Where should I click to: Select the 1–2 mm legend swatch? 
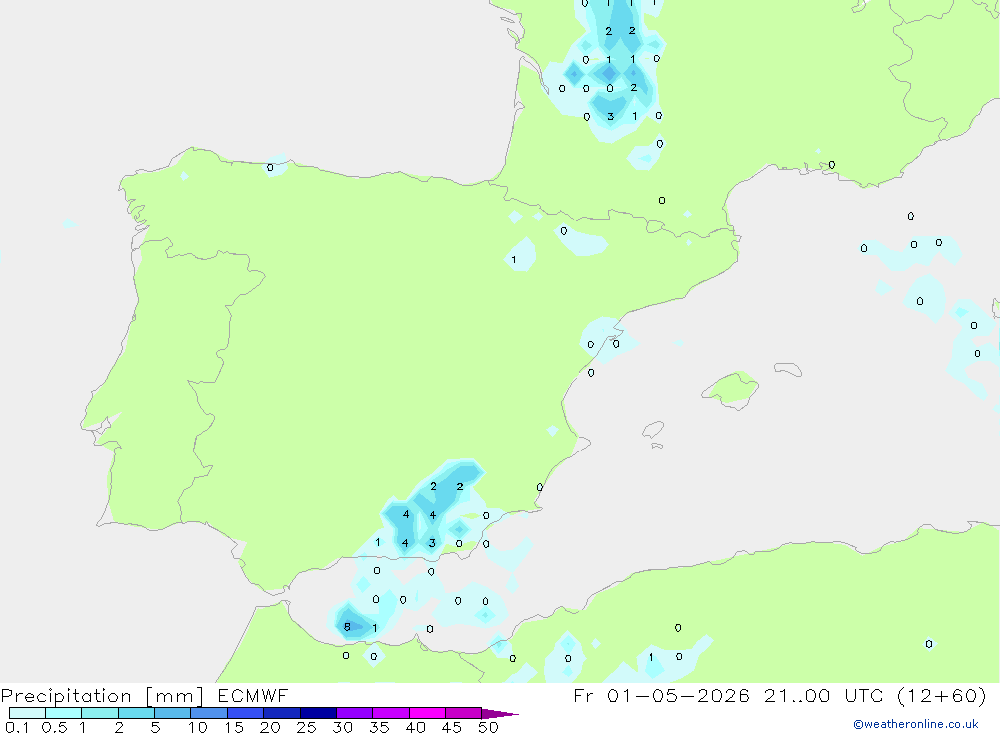(100, 713)
